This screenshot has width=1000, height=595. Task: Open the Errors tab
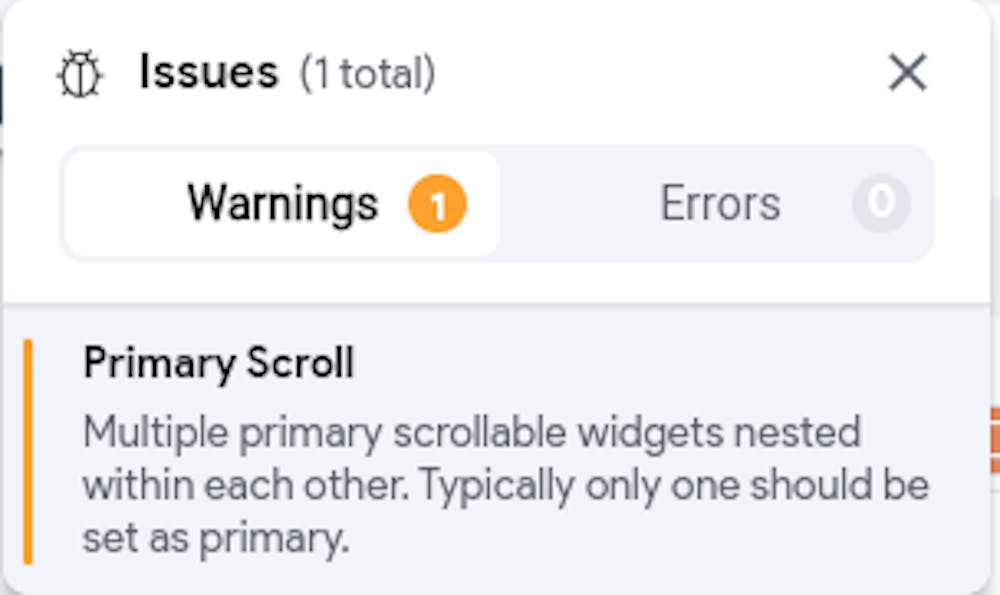[x=719, y=204]
